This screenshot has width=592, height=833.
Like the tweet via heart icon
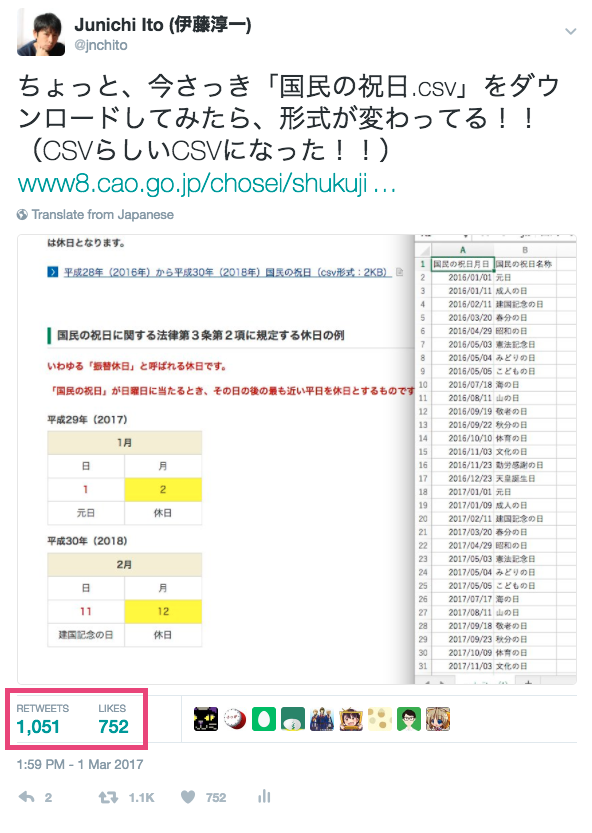[188, 797]
